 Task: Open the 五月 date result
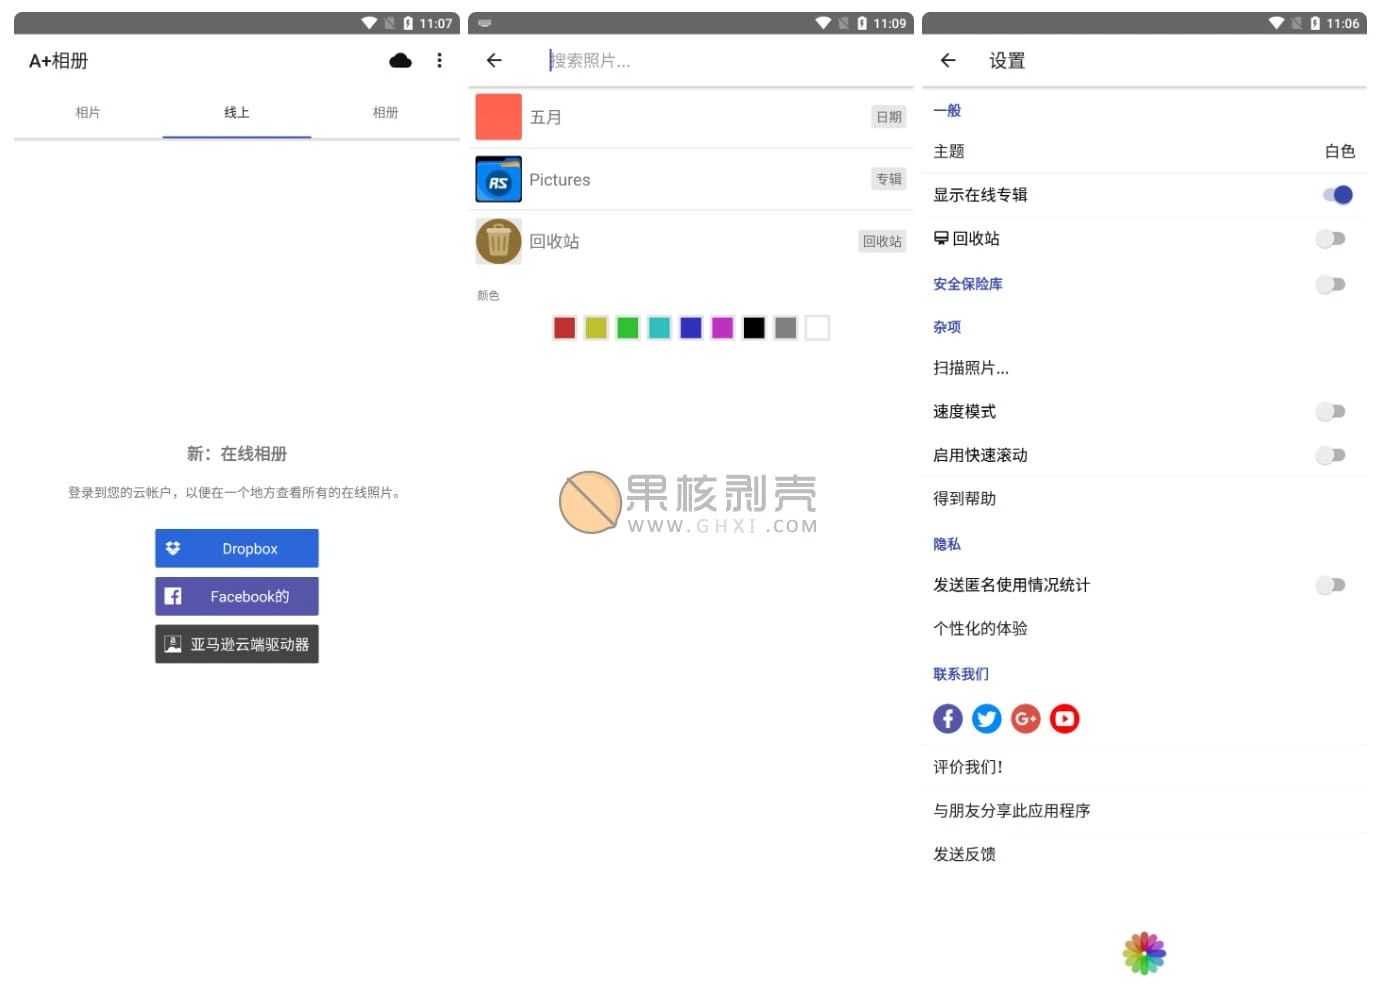pos(691,117)
